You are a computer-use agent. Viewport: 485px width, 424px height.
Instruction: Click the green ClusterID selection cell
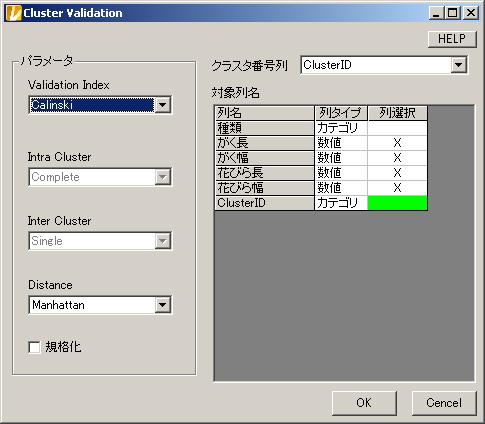tap(397, 203)
